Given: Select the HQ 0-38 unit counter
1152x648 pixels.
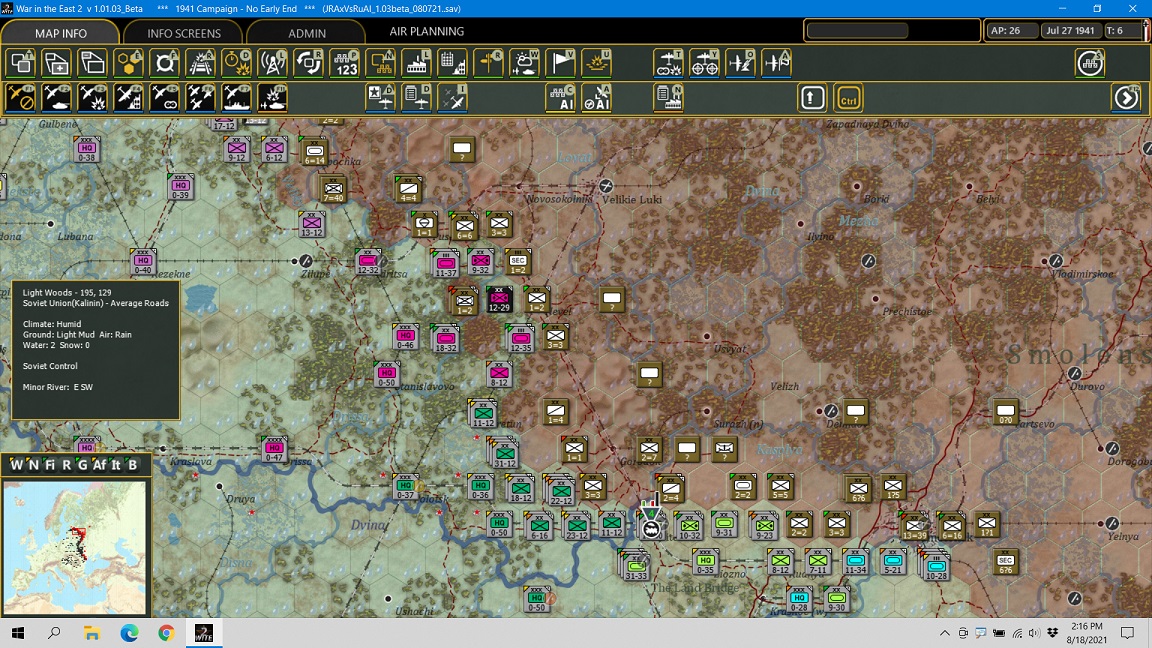Looking at the screenshot, I should point(87,149).
